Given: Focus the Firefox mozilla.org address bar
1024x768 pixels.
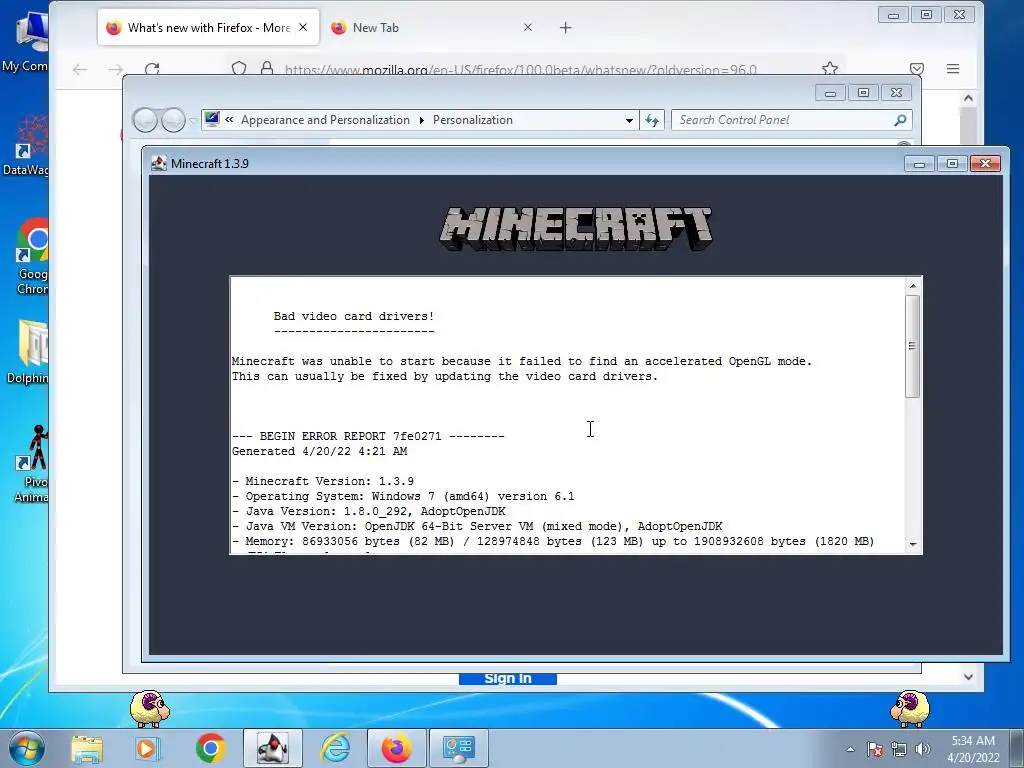Looking at the screenshot, I should pos(520,69).
